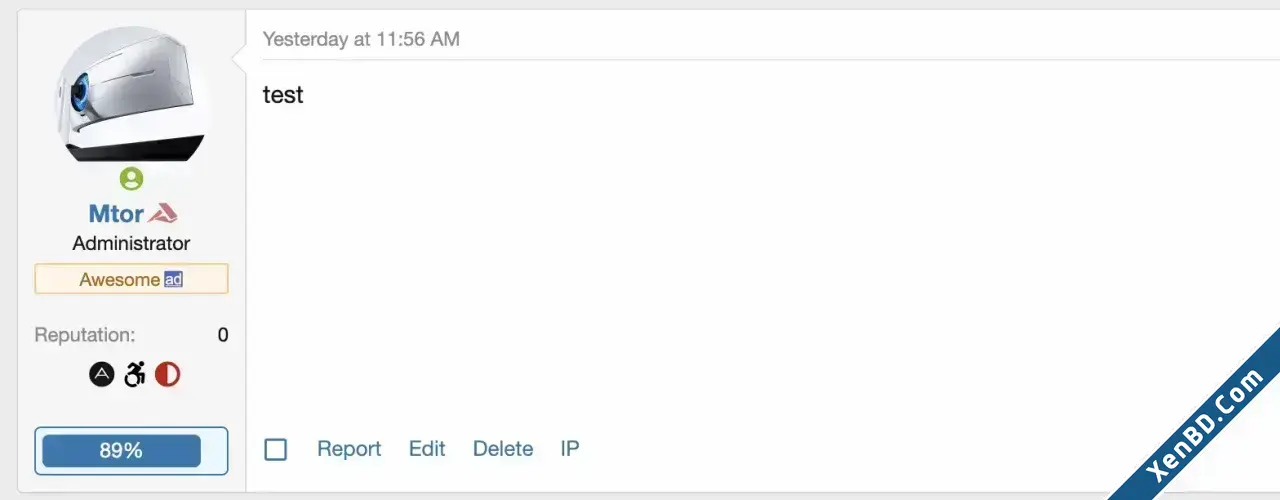The image size is (1280, 500).
Task: Click the wheelchair accessibility badge icon
Action: (x=135, y=375)
